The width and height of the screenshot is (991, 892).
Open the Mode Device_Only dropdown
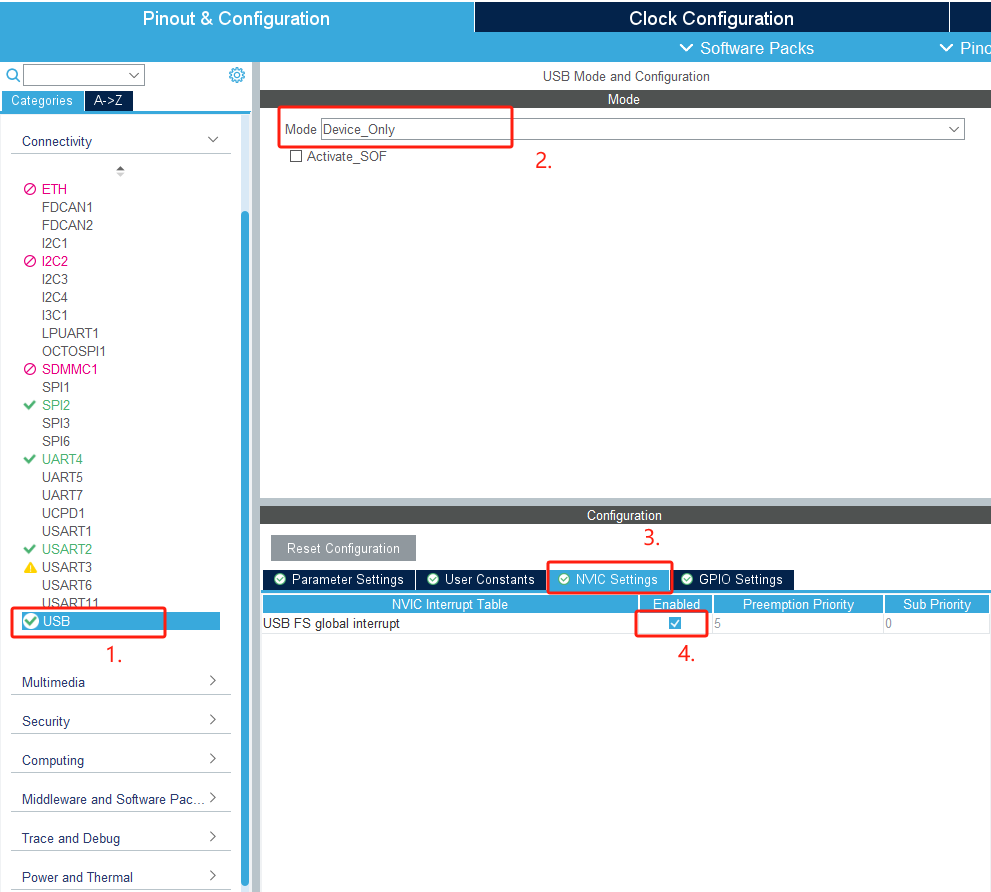coord(642,129)
